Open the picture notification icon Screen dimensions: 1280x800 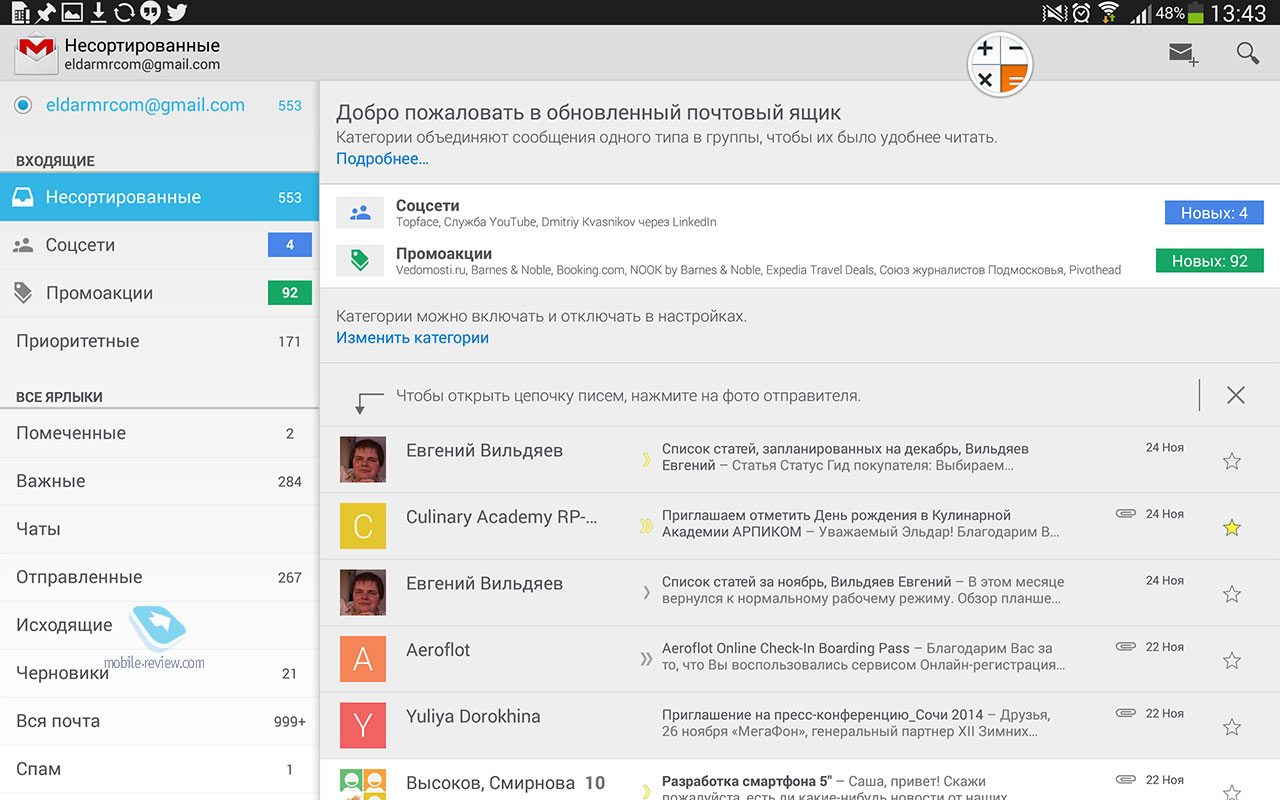pyautogui.click(x=72, y=12)
